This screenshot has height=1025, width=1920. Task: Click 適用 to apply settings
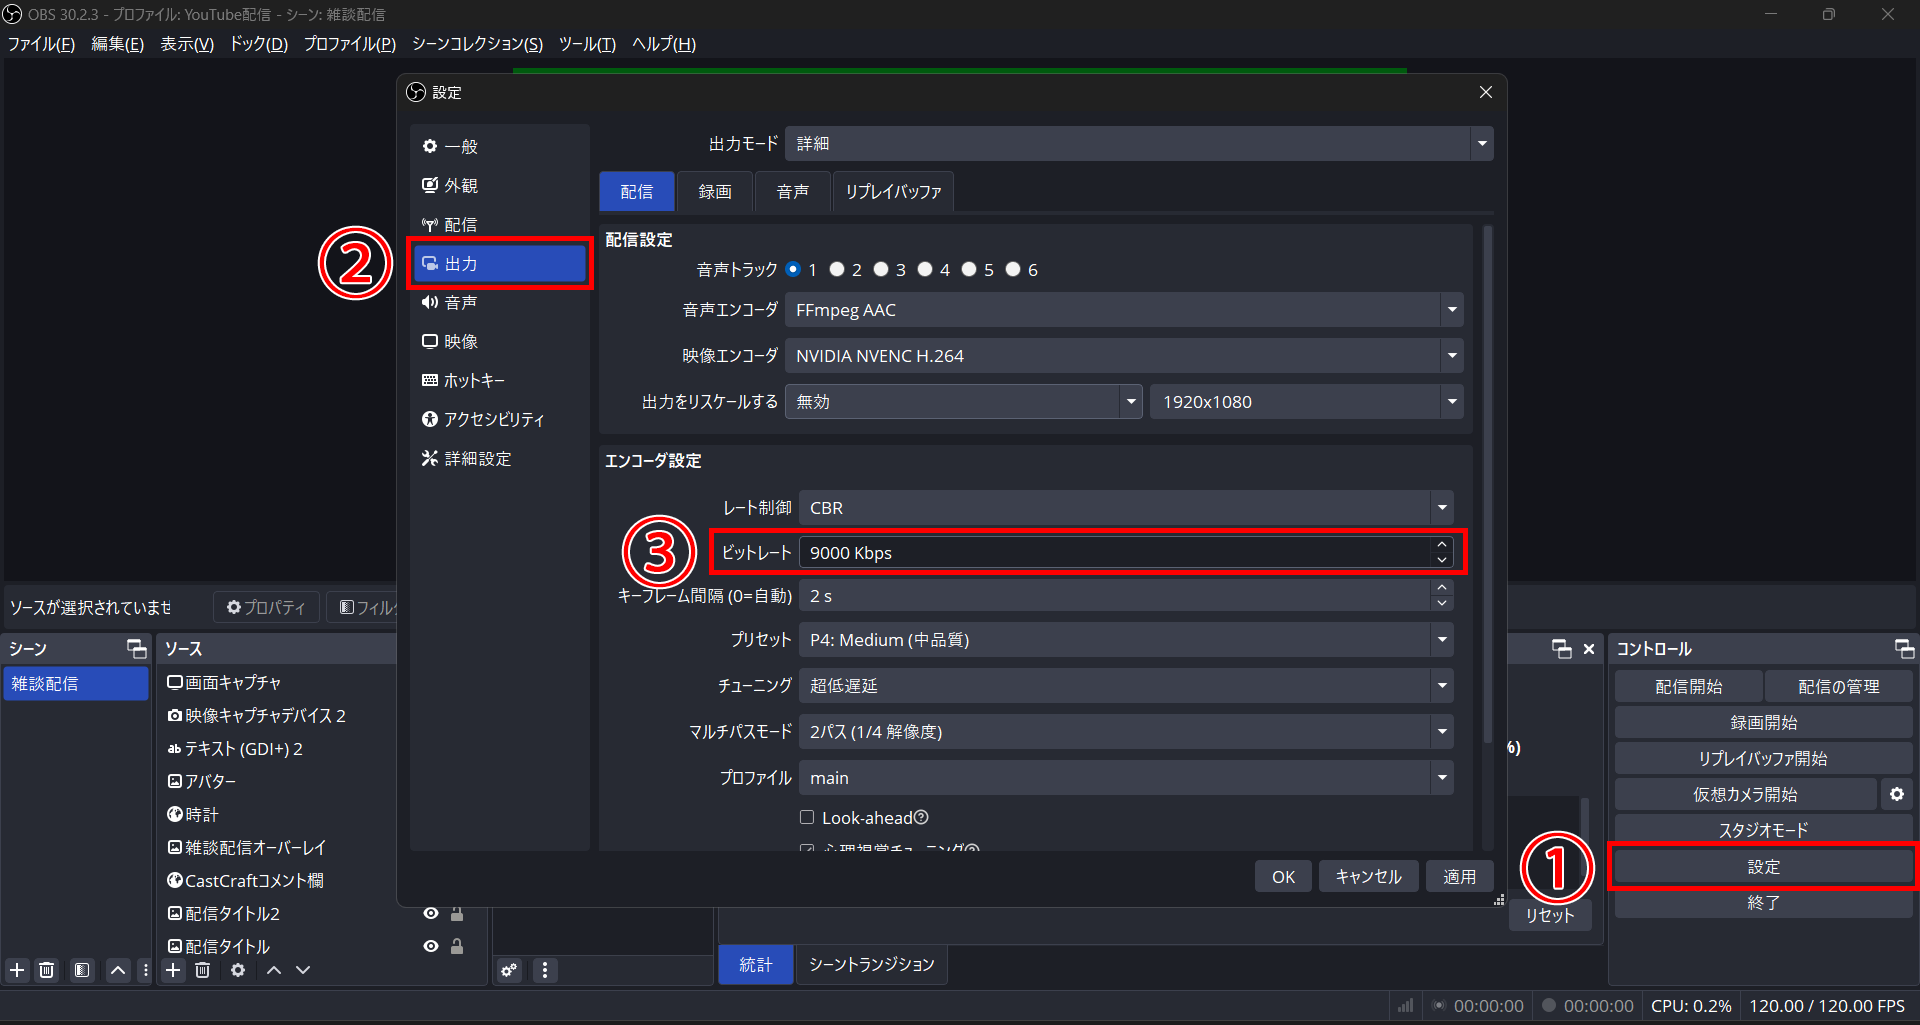pos(1459,877)
